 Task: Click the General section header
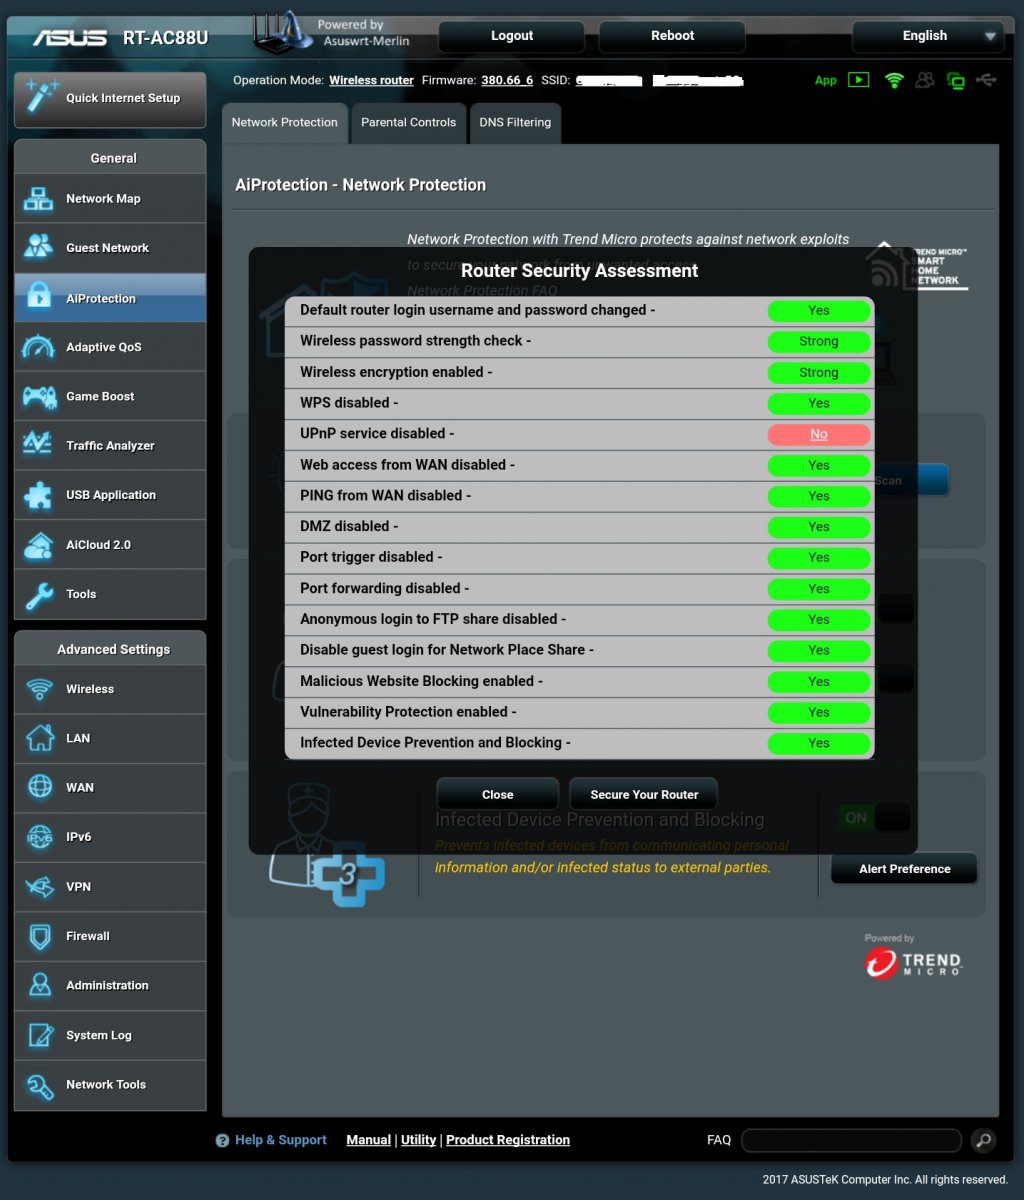(x=110, y=158)
